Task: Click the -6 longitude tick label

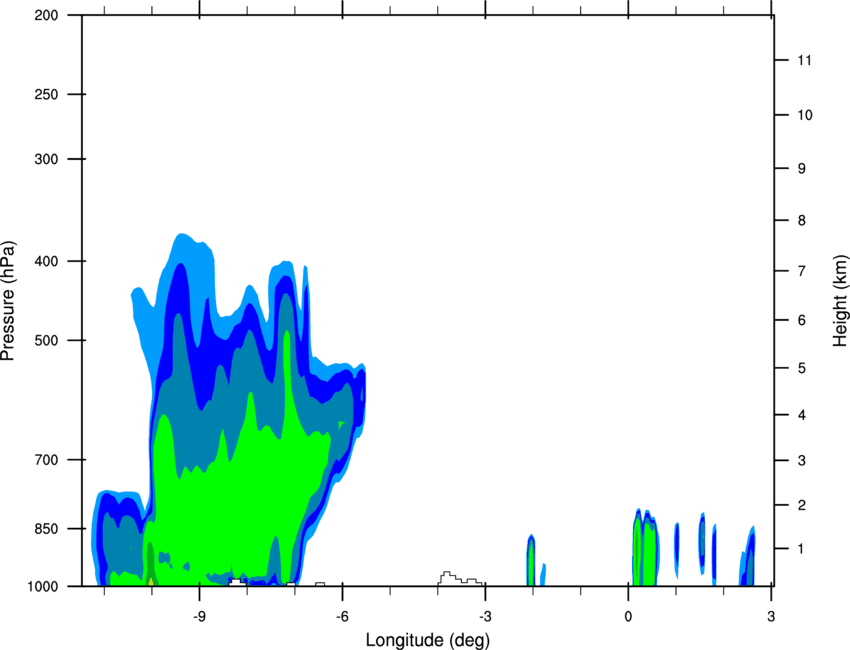Action: tap(342, 616)
